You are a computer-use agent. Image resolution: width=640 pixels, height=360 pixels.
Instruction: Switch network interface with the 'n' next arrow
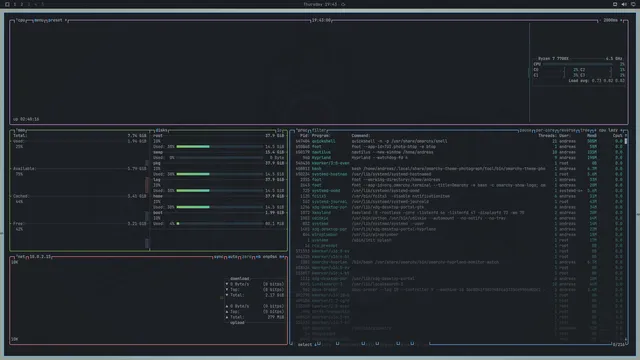click(x=282, y=257)
